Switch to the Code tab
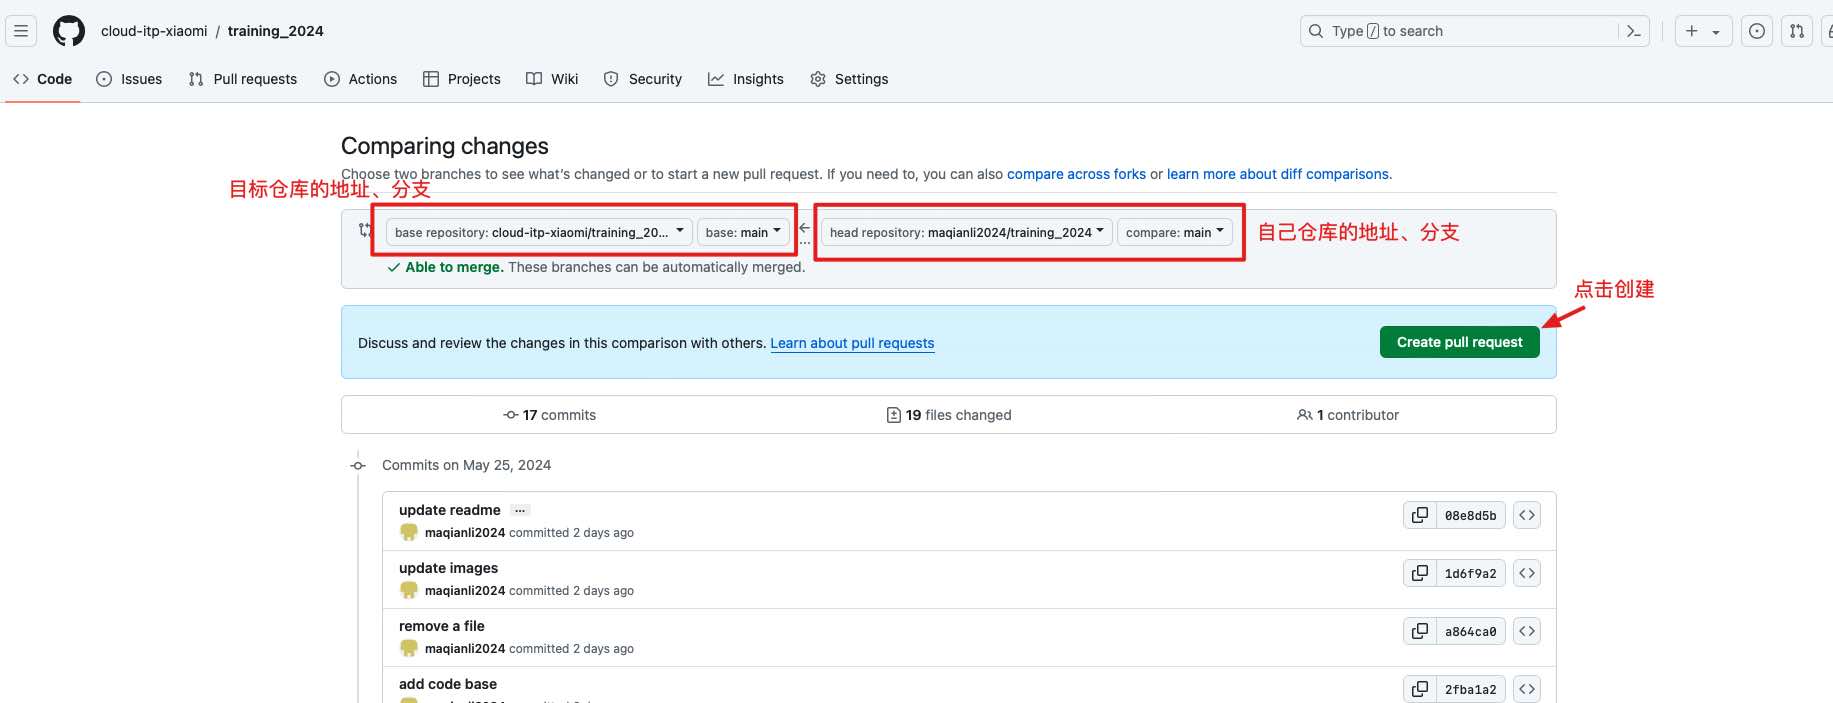1833x703 pixels. (42, 79)
